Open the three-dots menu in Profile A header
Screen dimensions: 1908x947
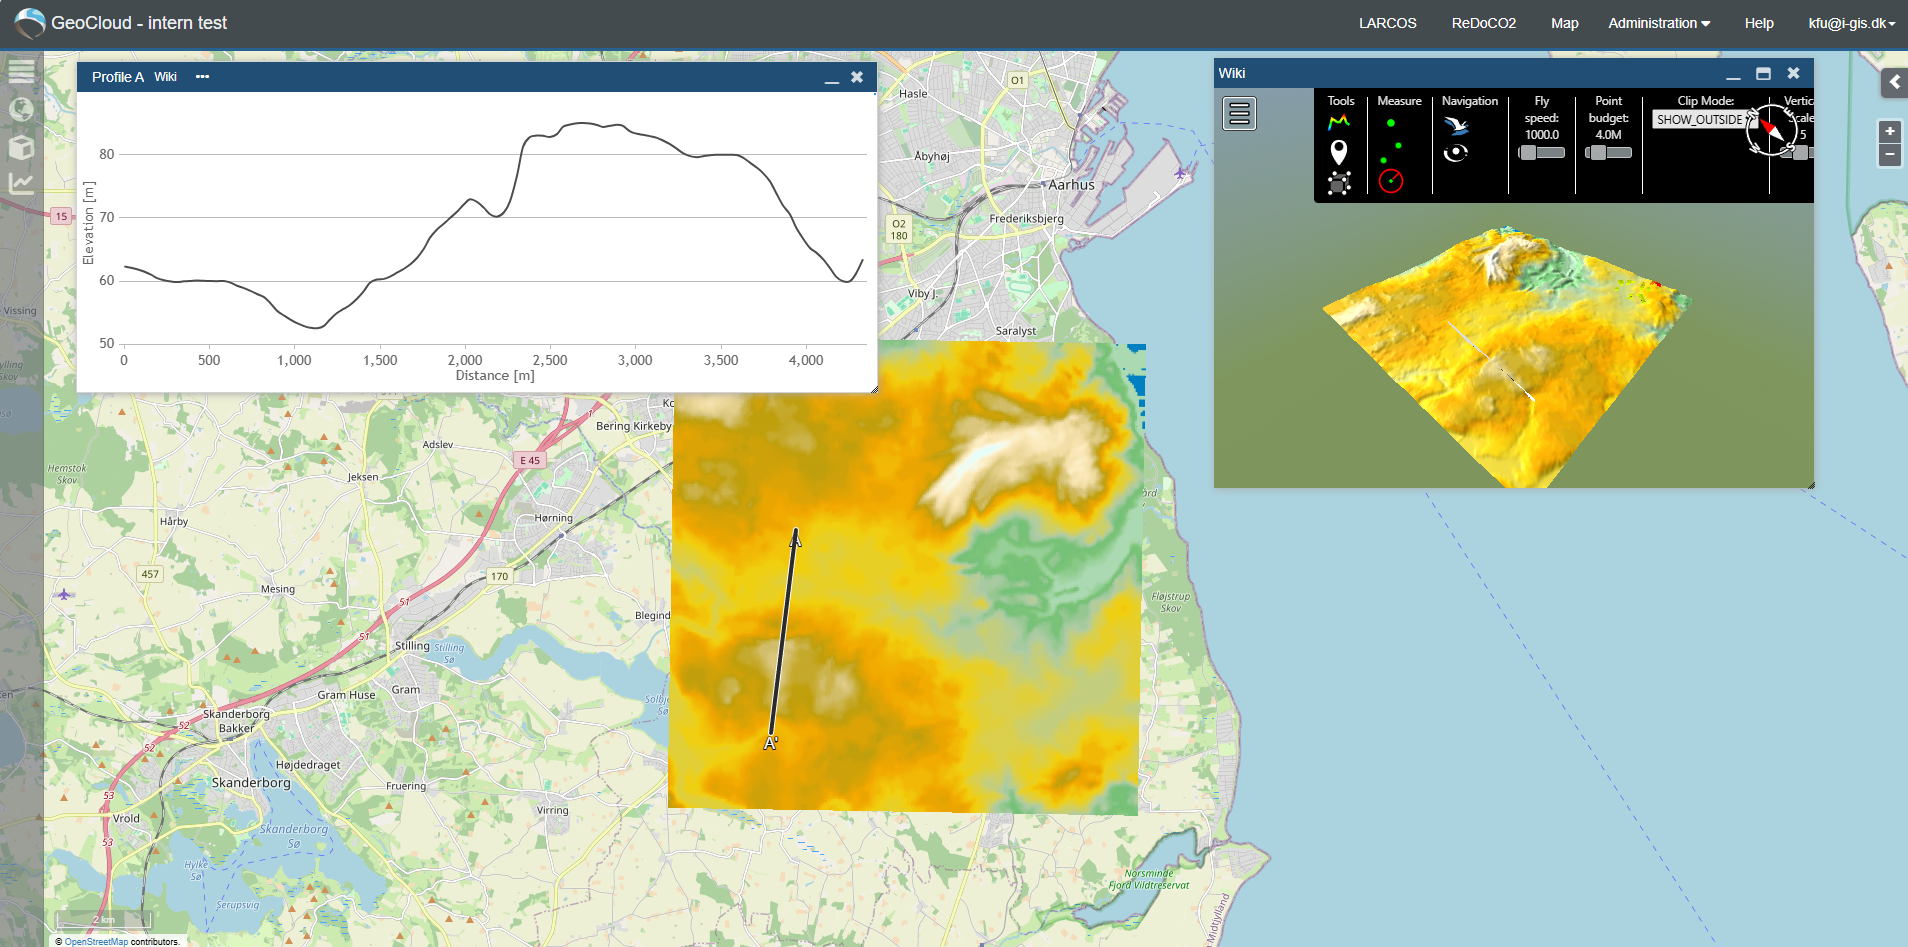click(x=203, y=77)
